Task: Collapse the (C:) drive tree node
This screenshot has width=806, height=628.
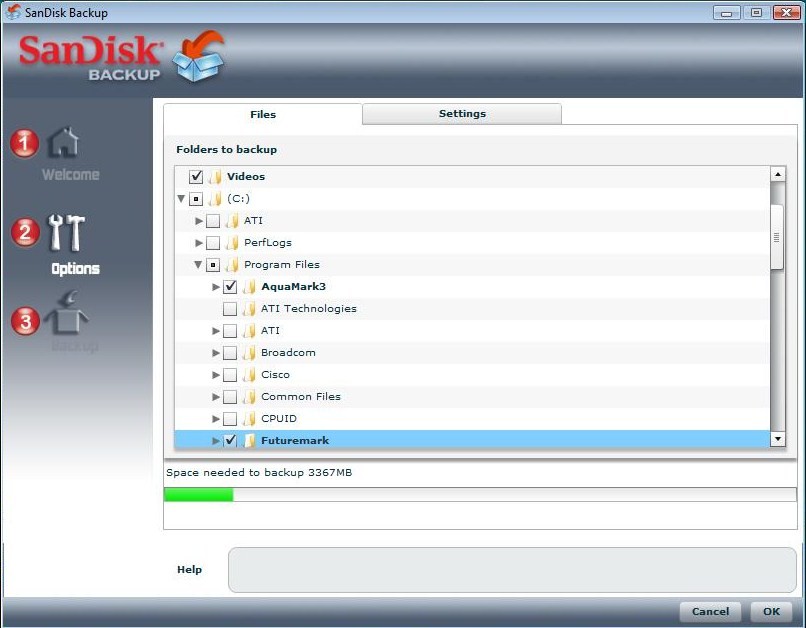Action: click(x=181, y=199)
